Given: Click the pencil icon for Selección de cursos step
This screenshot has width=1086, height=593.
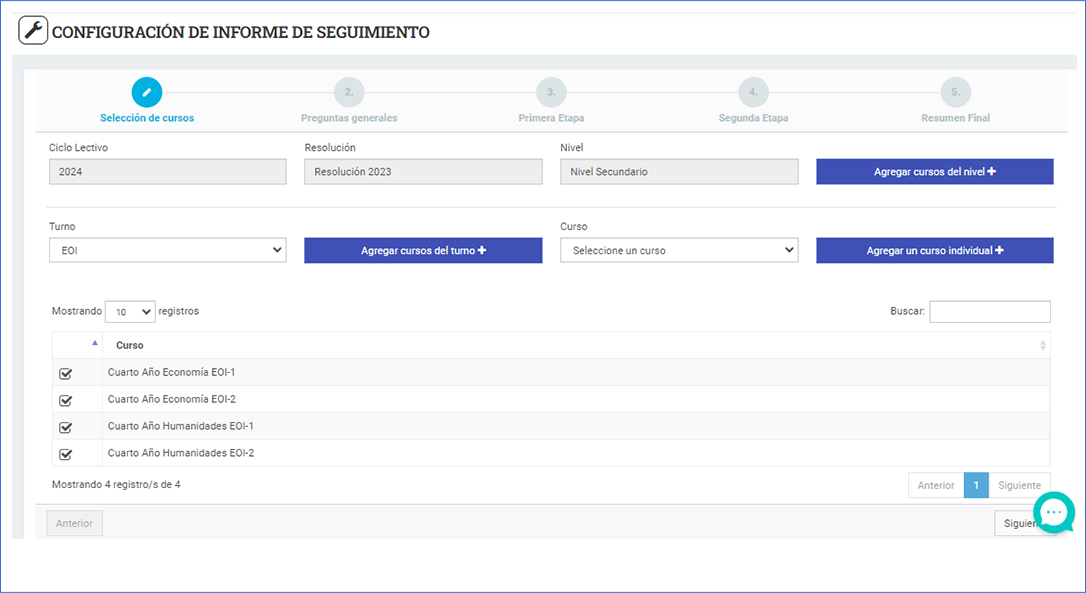Looking at the screenshot, I should (x=147, y=92).
